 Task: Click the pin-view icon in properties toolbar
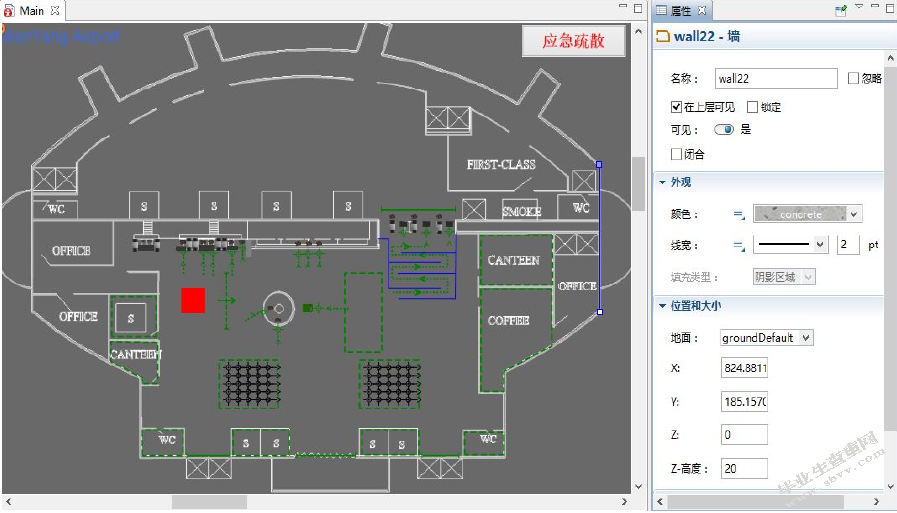841,10
